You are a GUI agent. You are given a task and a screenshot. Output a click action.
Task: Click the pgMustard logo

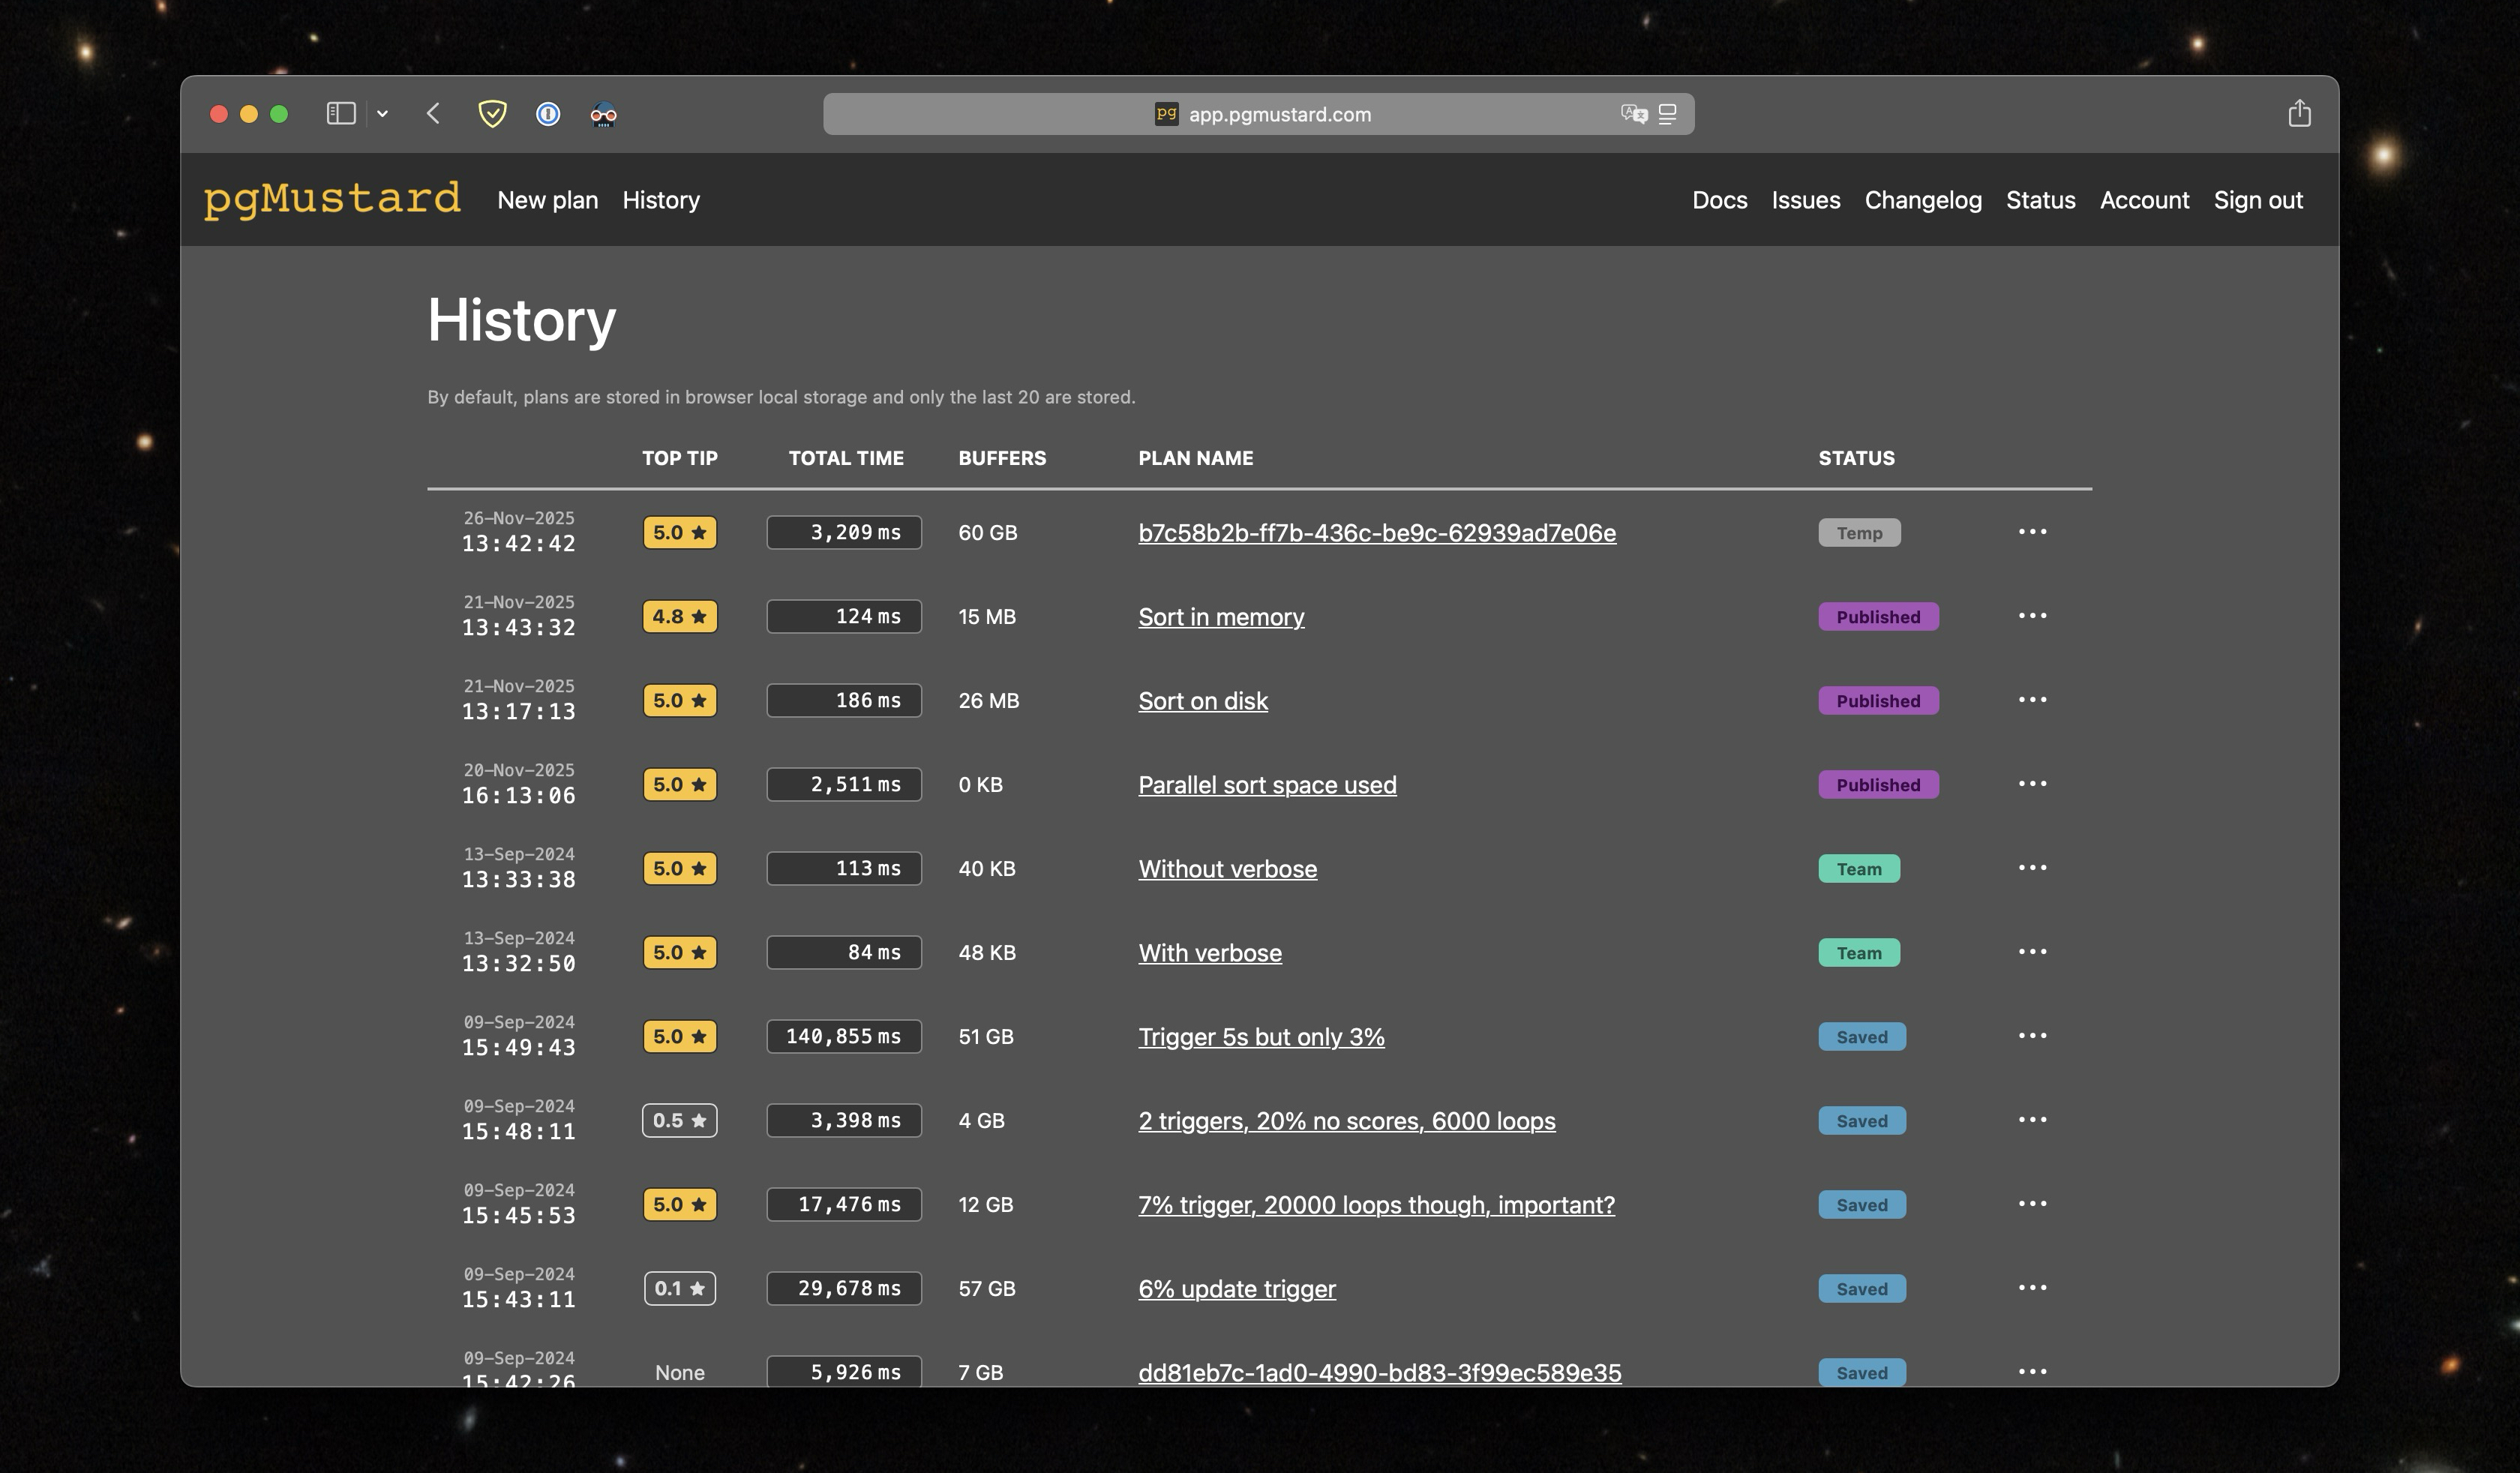332,199
